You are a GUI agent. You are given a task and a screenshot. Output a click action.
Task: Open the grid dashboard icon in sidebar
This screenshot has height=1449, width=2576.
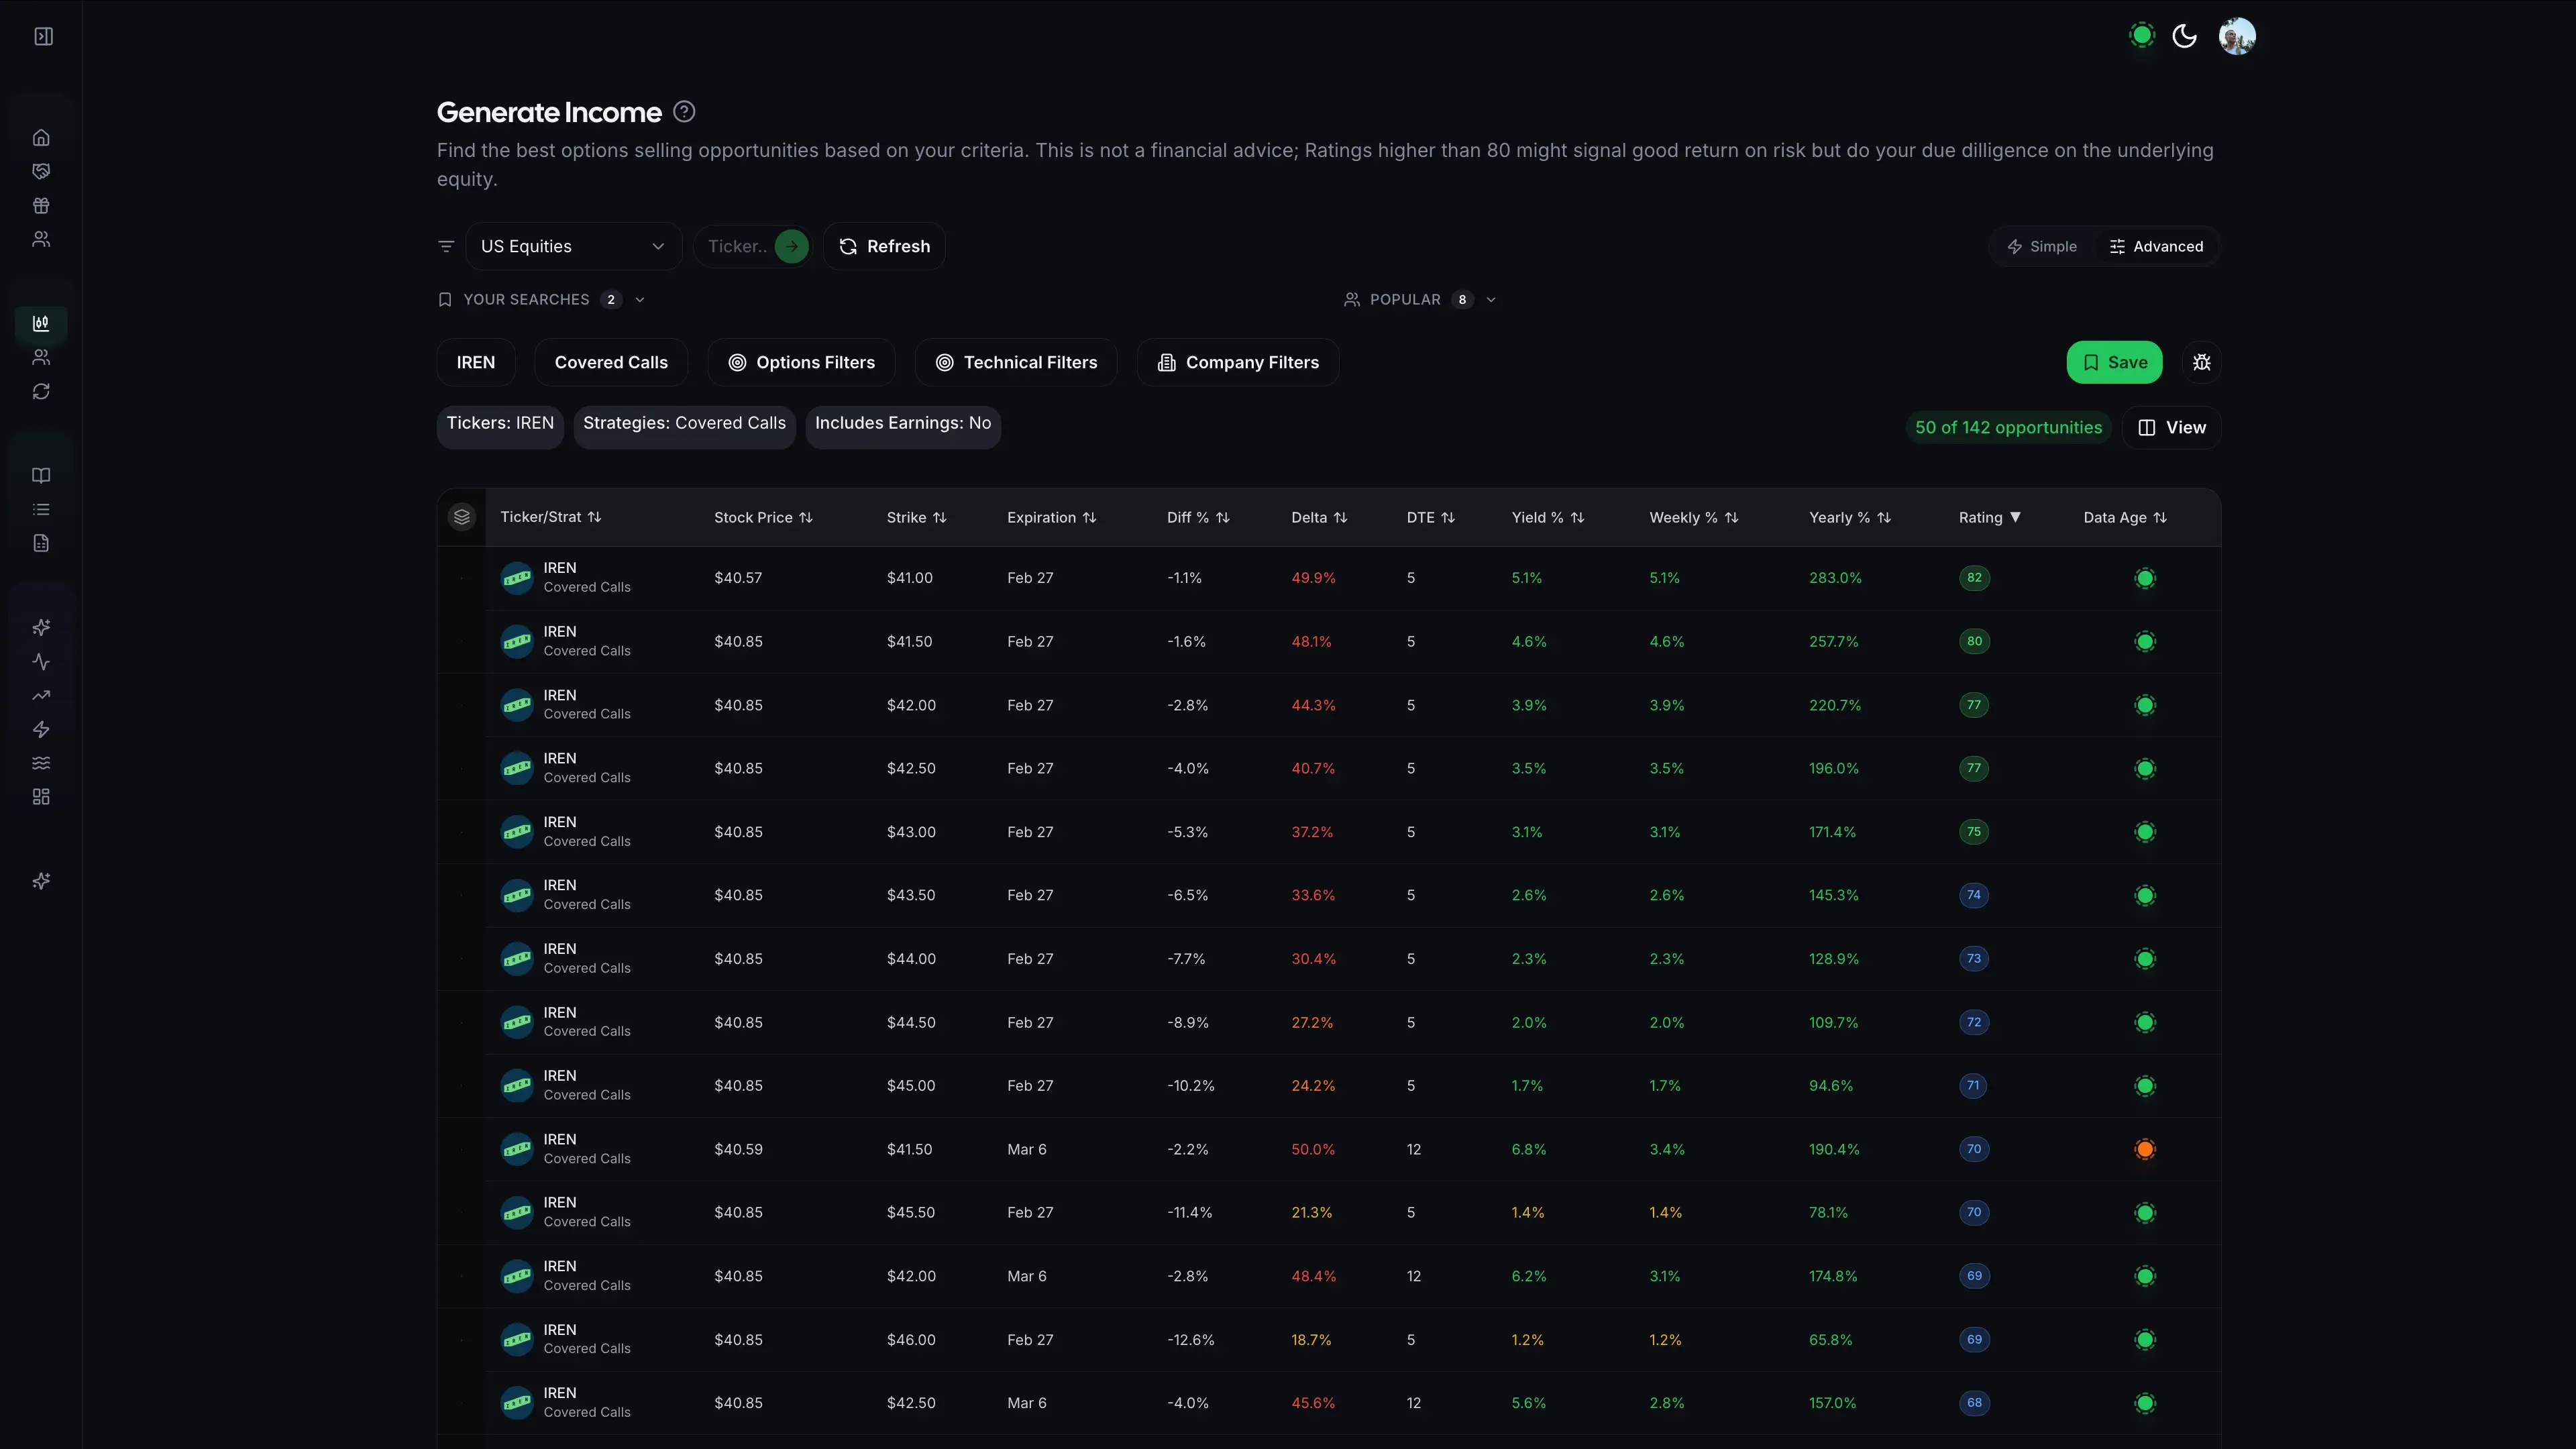tap(41, 798)
